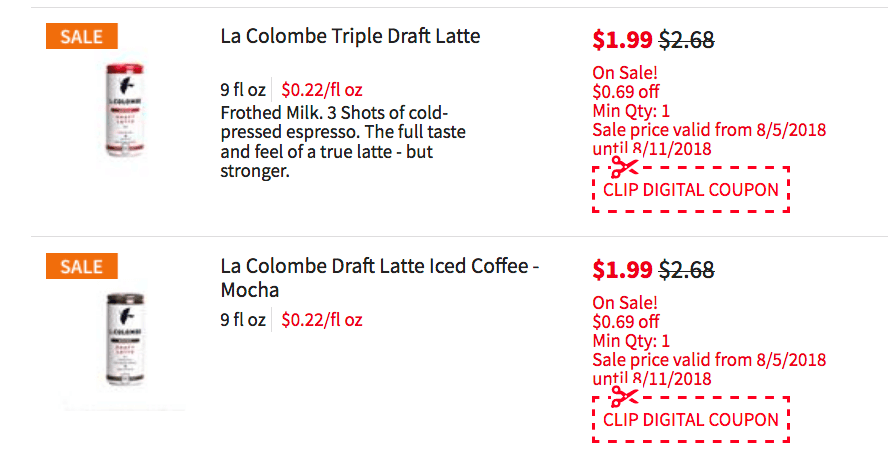
Task: Click $0.22/fl oz unit price for Mocha
Action: (x=322, y=319)
